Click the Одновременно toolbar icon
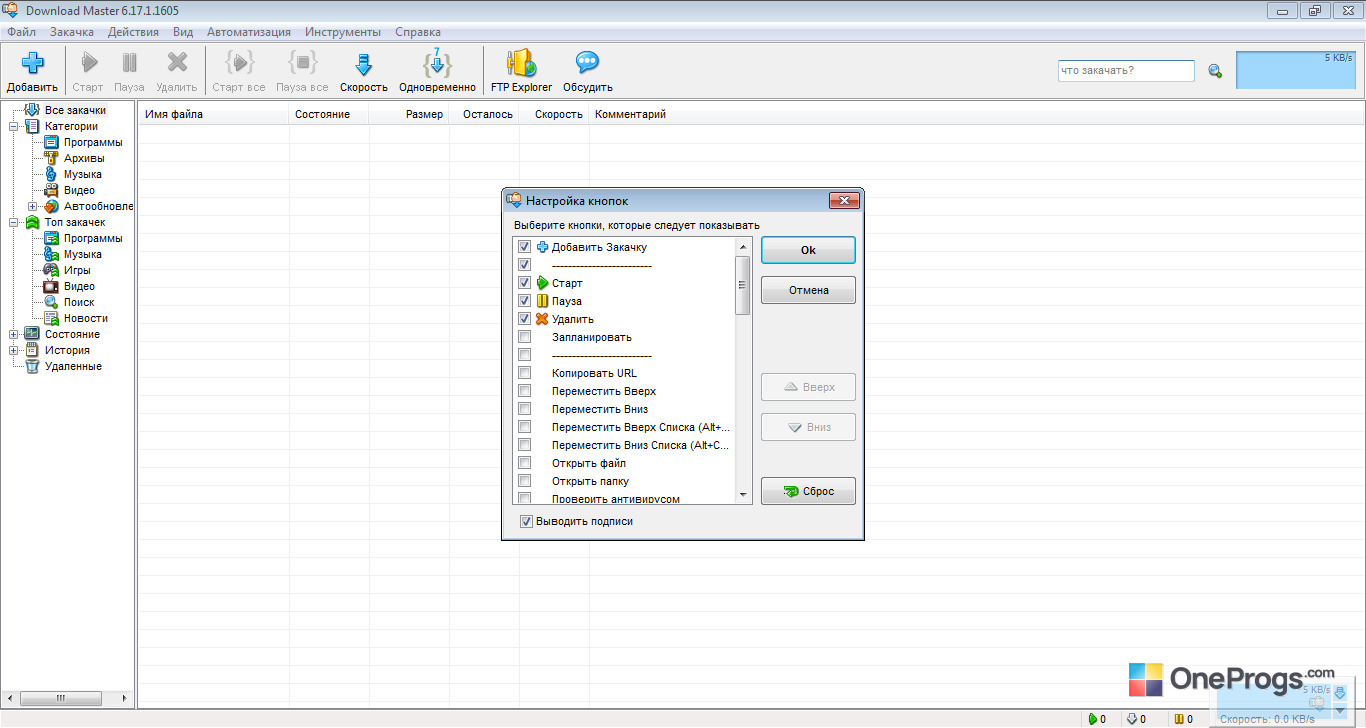This screenshot has height=728, width=1366. (437, 63)
